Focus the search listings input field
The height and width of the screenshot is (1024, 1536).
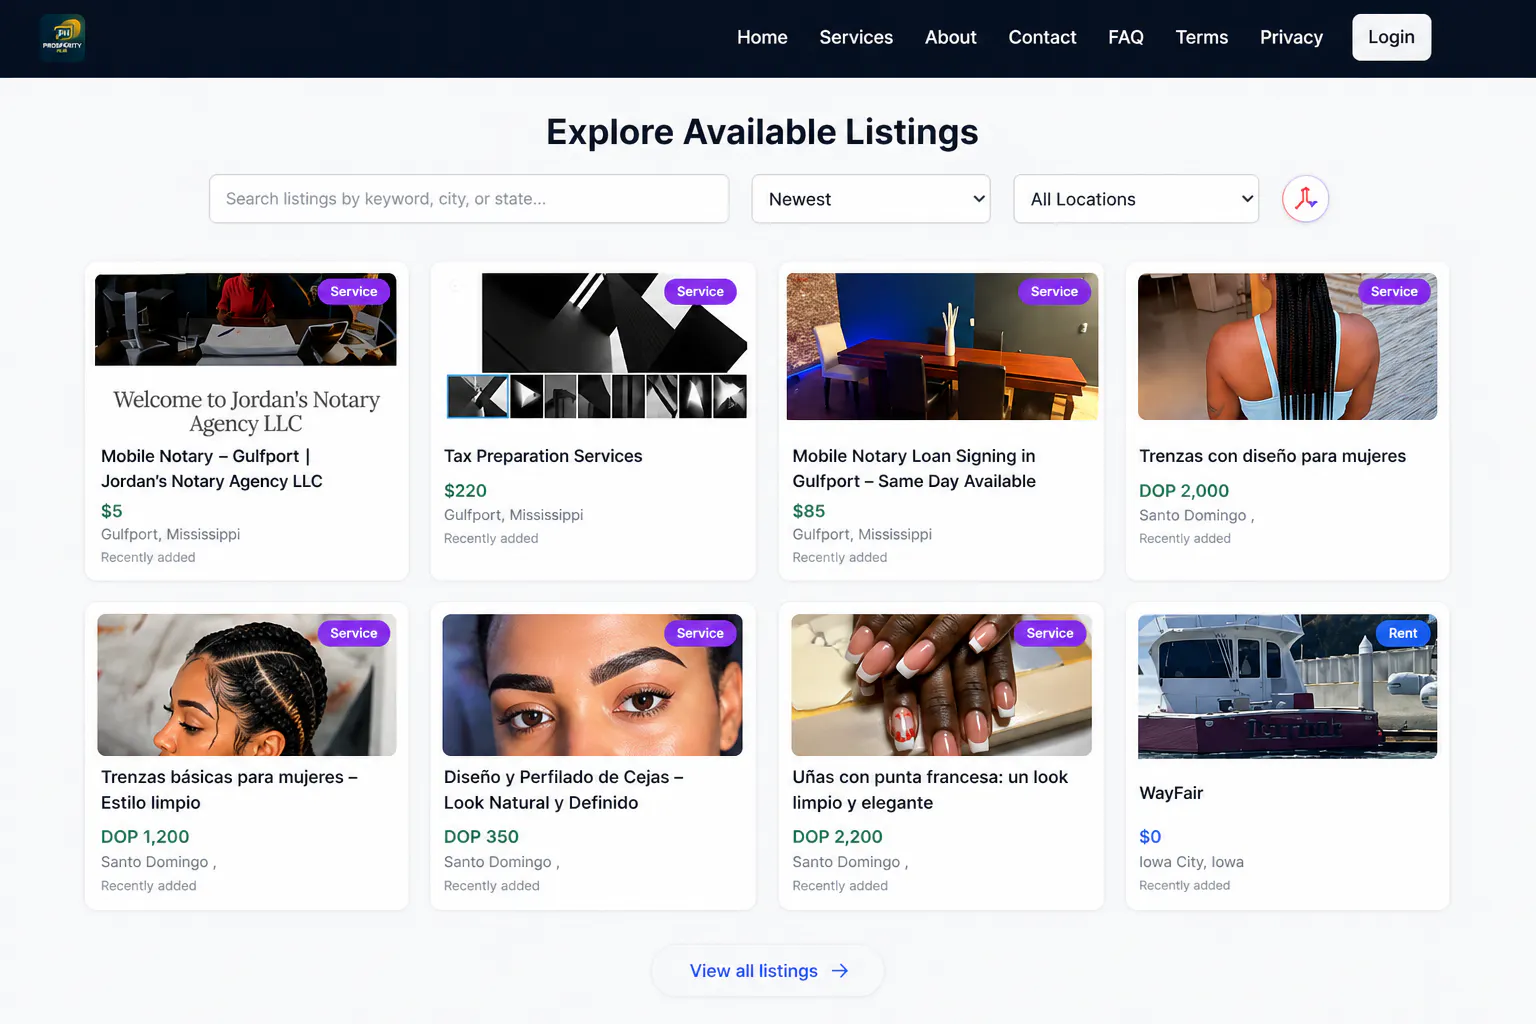[x=469, y=199]
